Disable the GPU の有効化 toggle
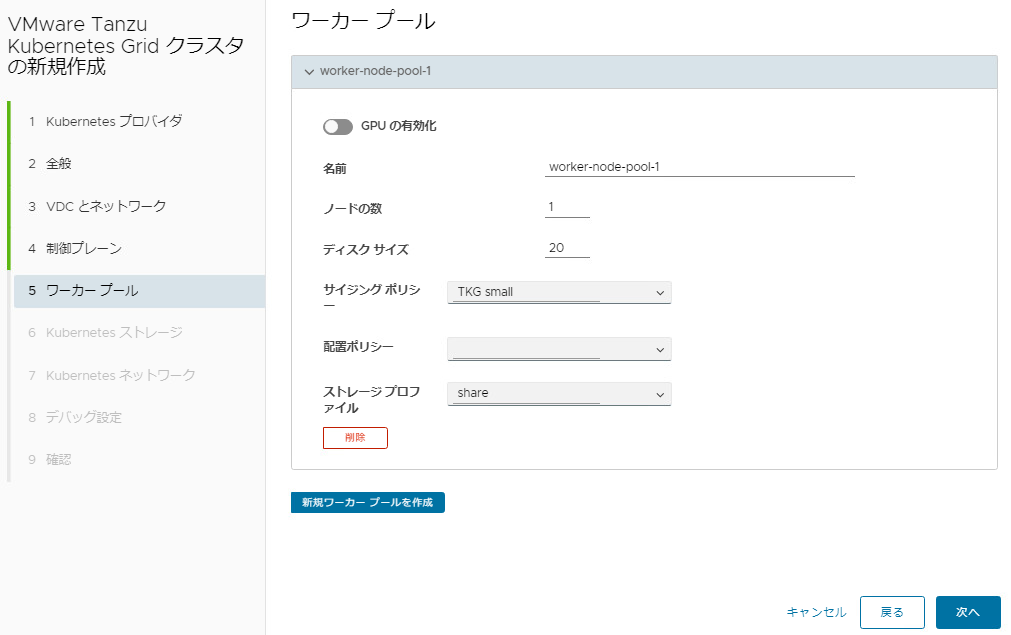The height and width of the screenshot is (635, 1011). click(x=336, y=128)
